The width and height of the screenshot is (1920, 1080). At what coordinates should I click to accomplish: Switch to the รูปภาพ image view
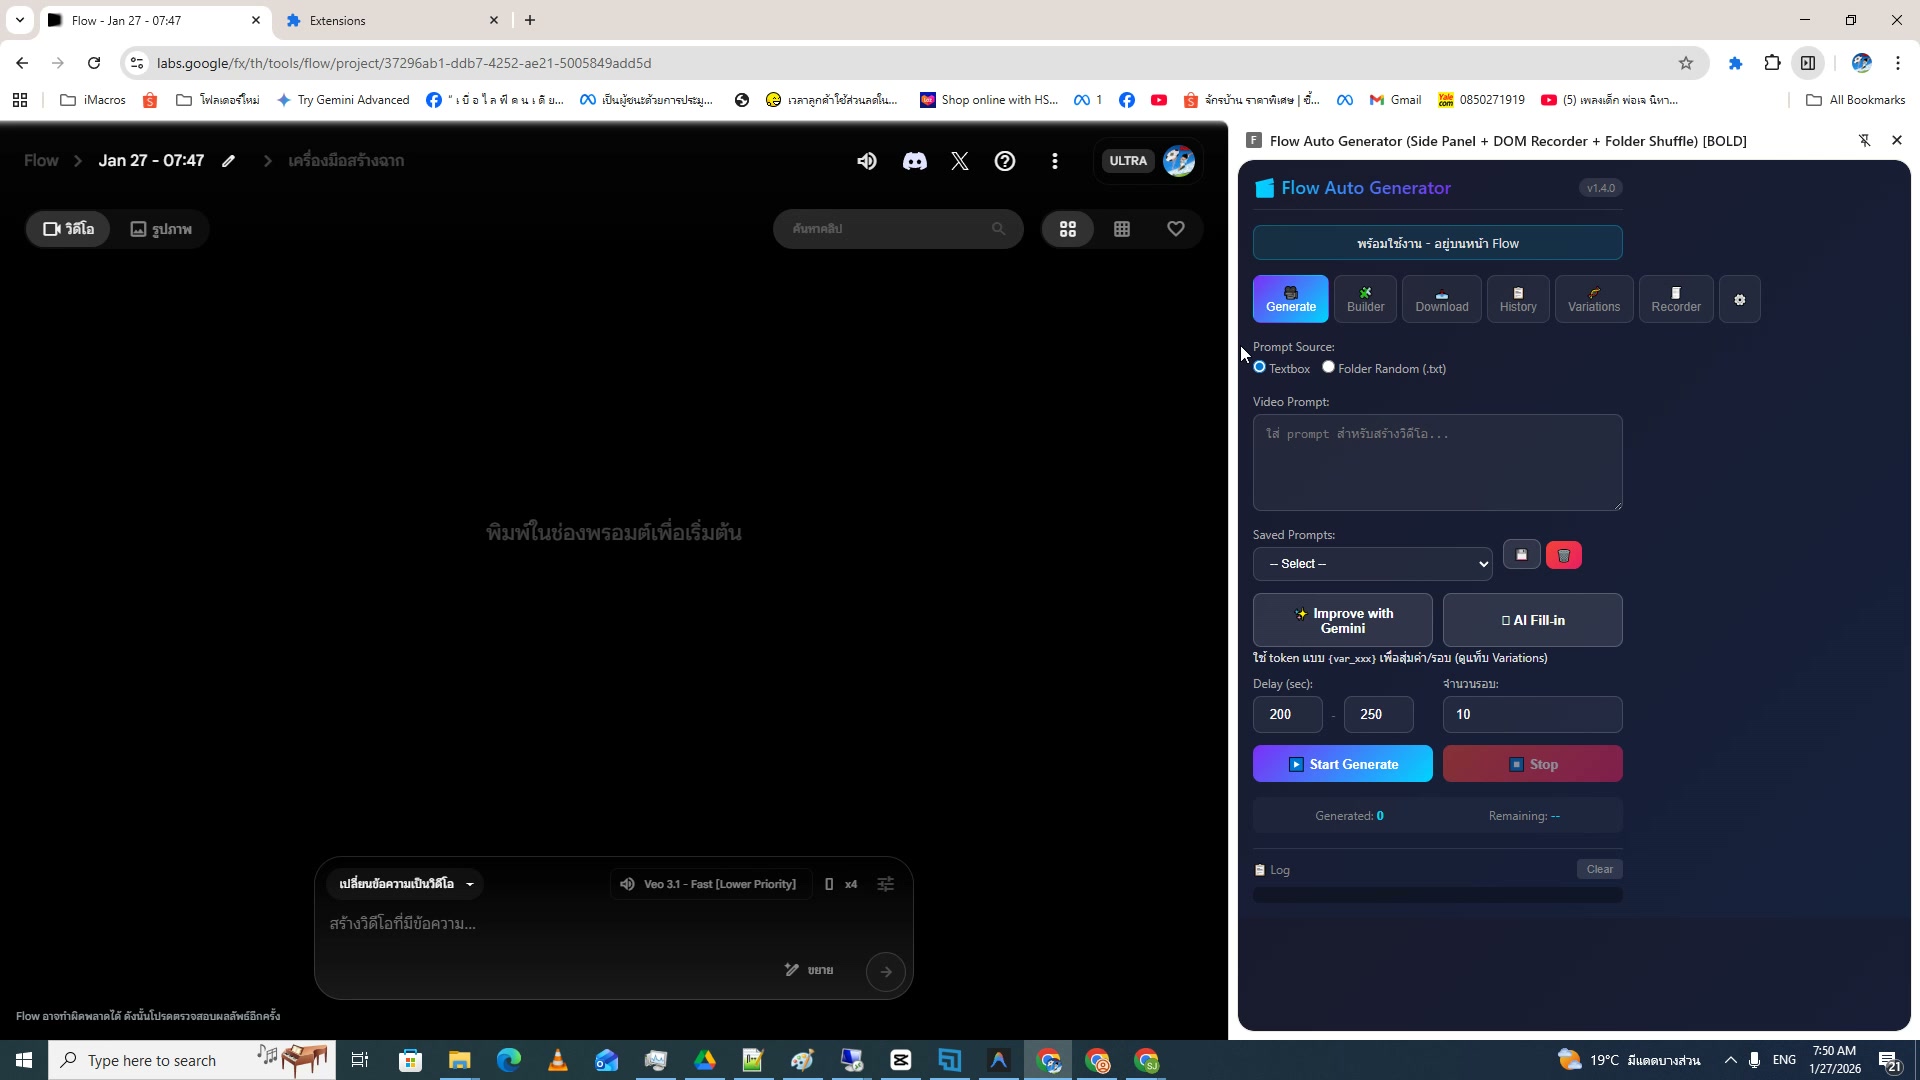[161, 229]
